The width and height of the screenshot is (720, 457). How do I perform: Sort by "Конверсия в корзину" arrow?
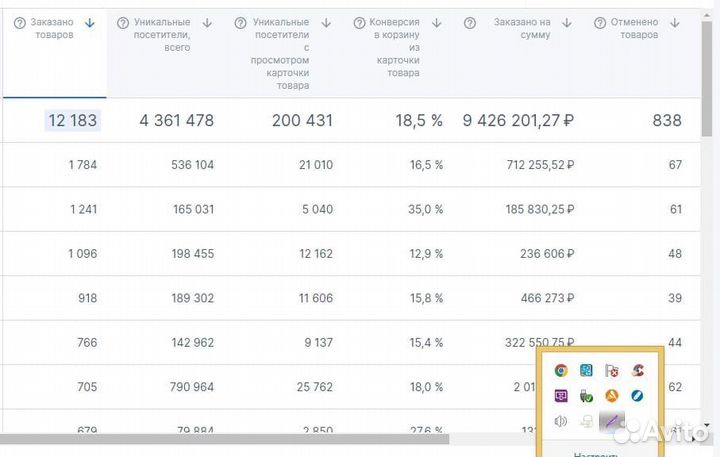tap(441, 23)
